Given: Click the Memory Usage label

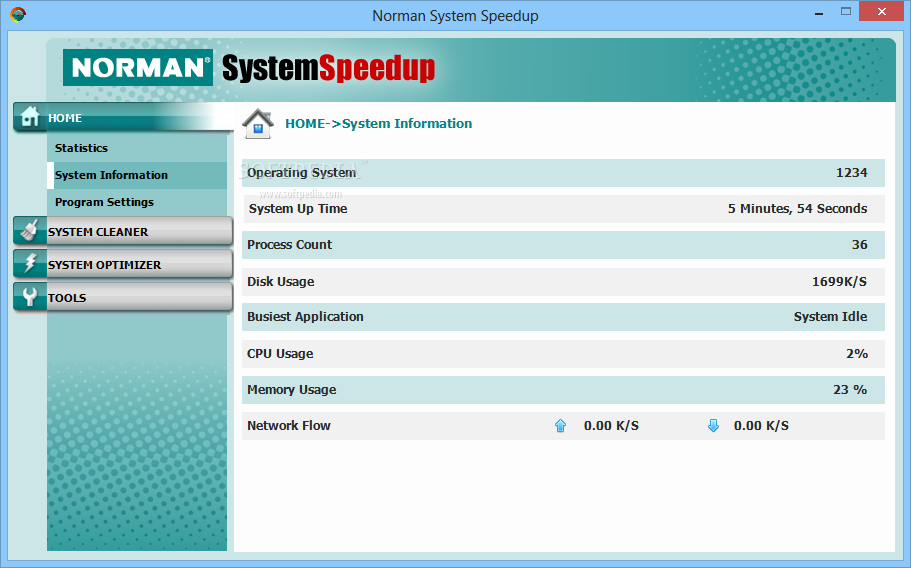Looking at the screenshot, I should pyautogui.click(x=292, y=390).
